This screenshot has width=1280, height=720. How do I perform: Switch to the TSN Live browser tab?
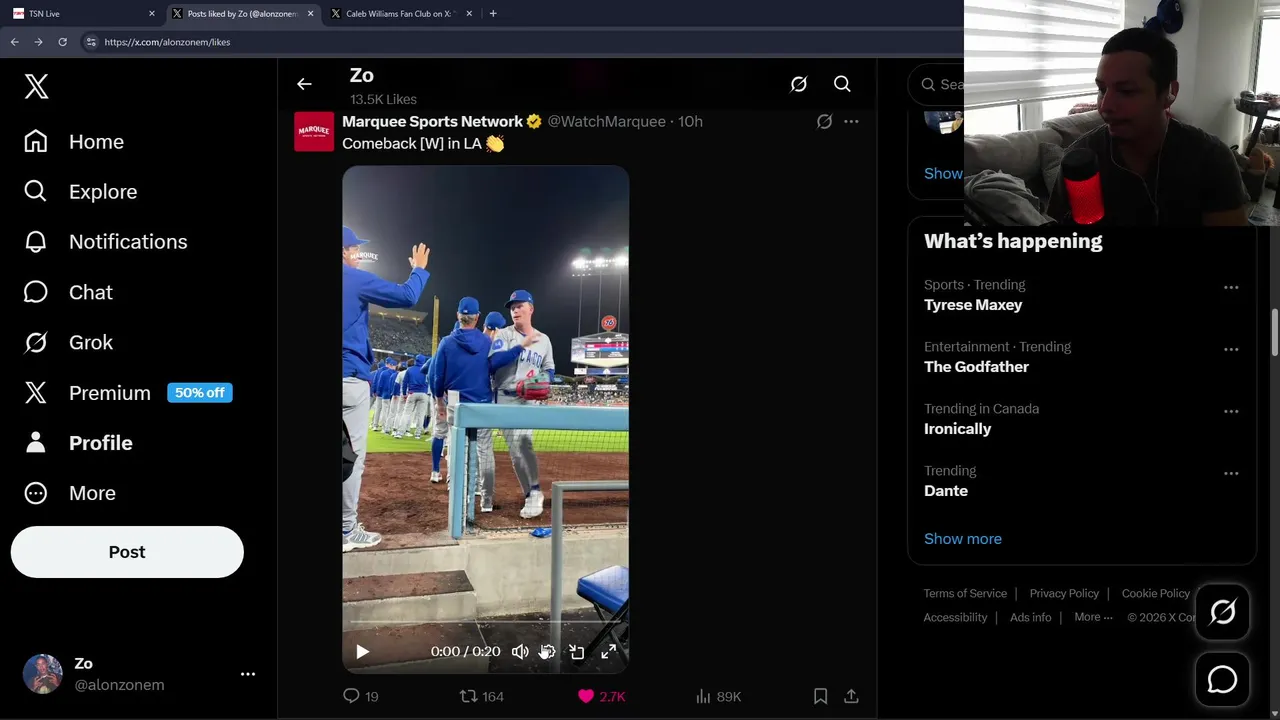(x=80, y=14)
